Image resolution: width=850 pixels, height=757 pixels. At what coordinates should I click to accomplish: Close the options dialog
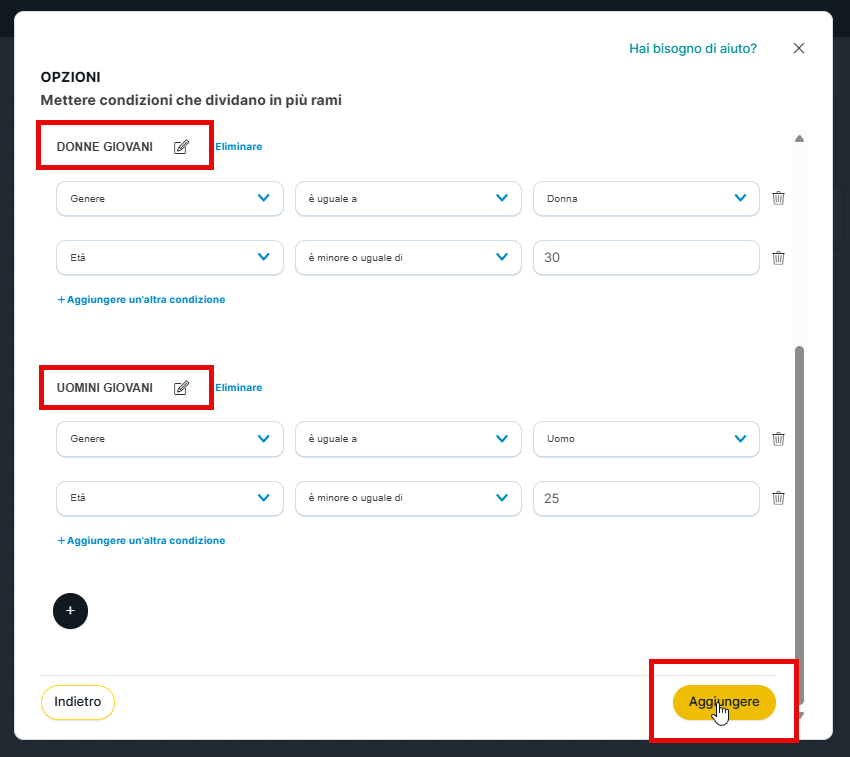coord(798,48)
